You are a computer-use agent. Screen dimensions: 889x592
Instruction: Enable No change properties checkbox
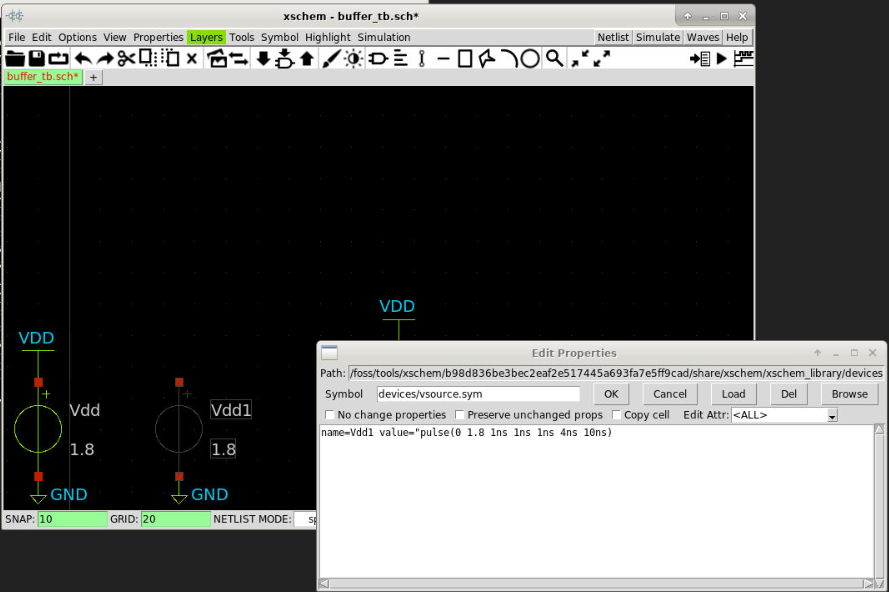(x=329, y=415)
